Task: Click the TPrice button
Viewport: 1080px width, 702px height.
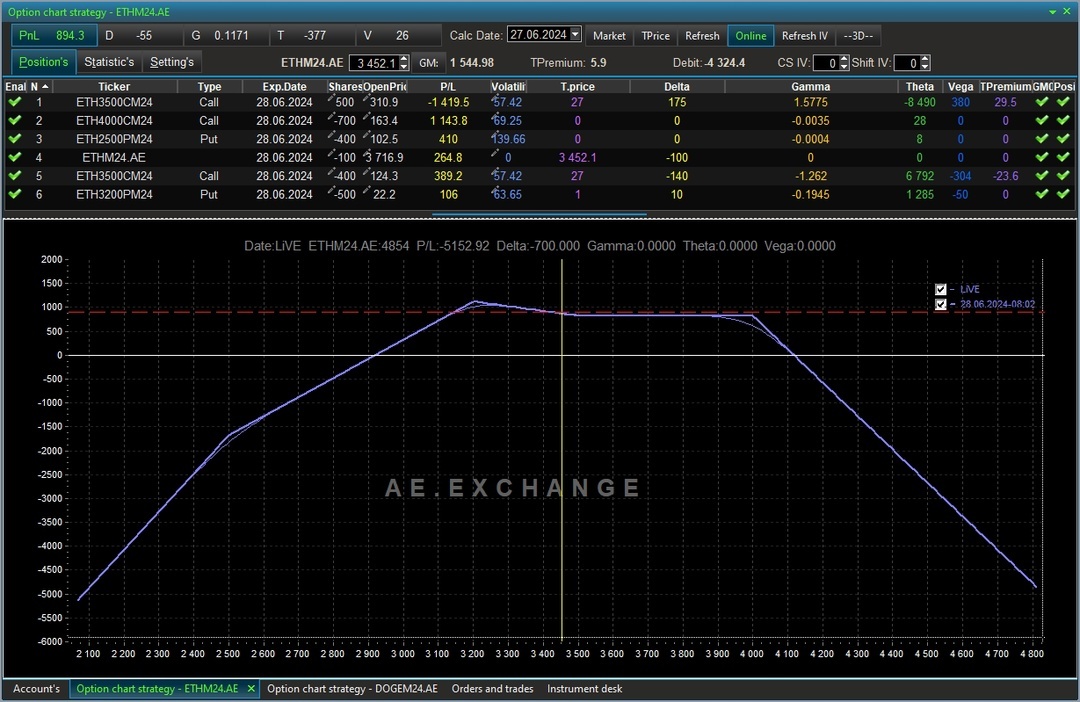Action: click(x=656, y=36)
